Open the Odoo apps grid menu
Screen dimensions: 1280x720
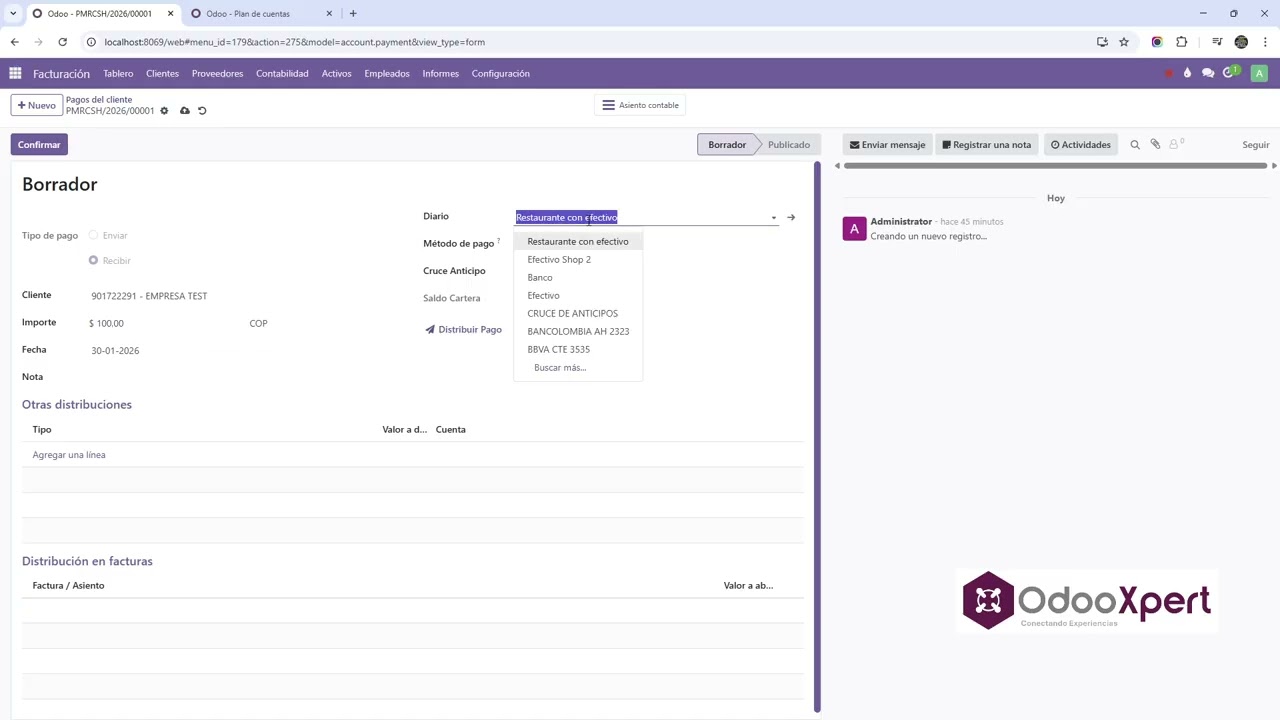tap(15, 73)
